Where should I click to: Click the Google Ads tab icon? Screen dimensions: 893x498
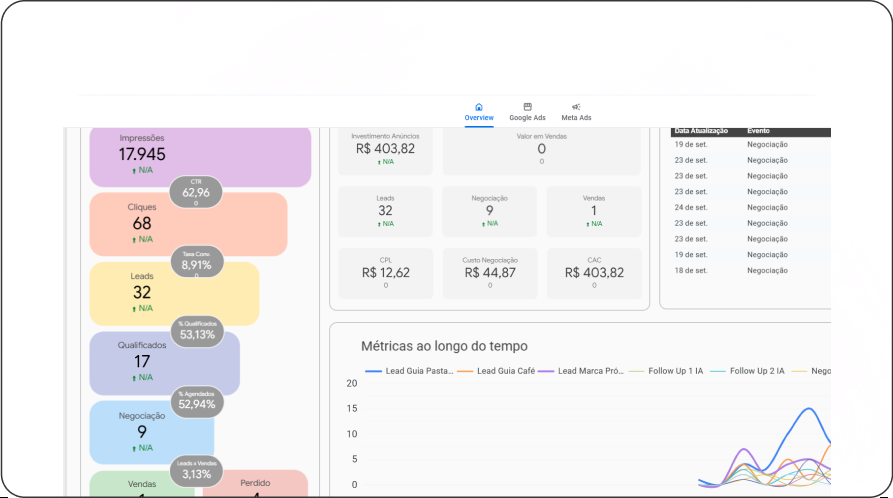click(527, 107)
